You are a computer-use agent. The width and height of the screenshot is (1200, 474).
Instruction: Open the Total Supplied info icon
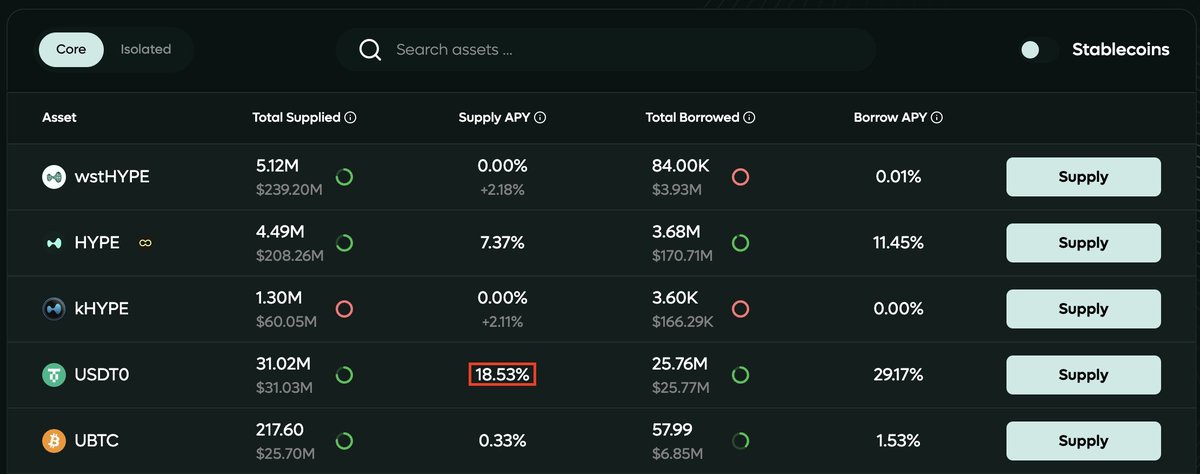(x=350, y=117)
